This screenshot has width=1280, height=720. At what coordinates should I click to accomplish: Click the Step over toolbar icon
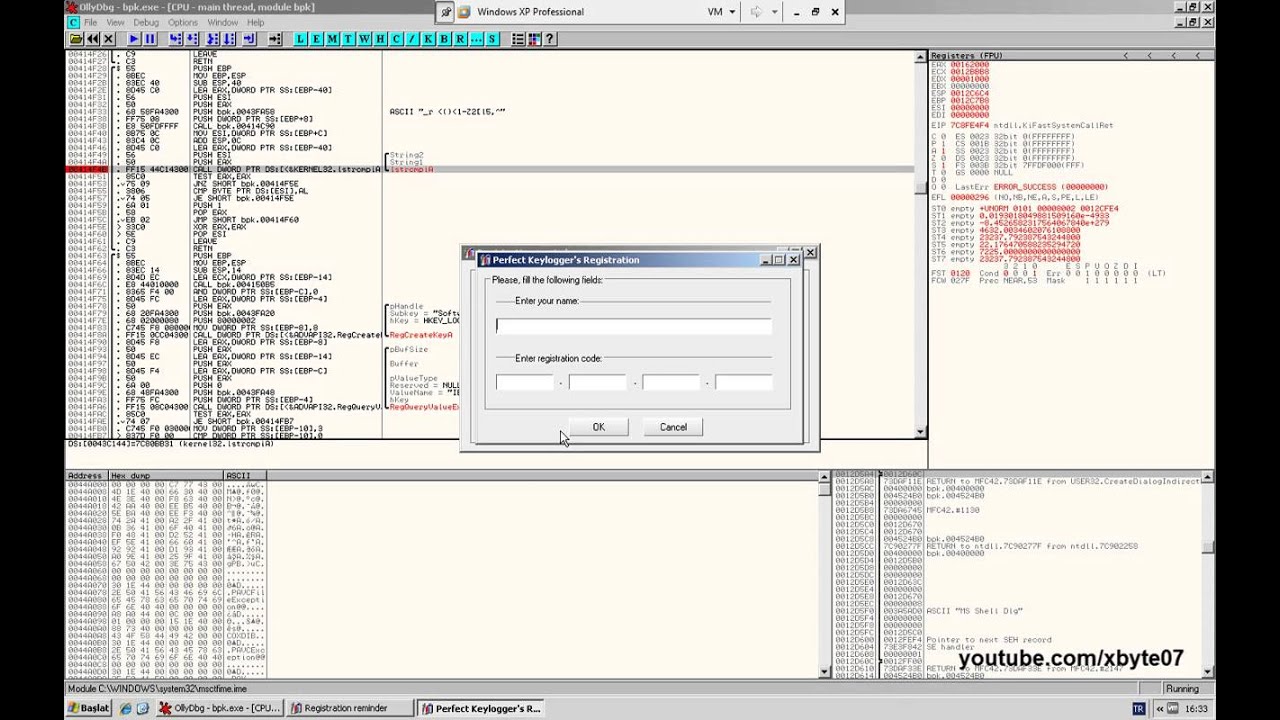point(192,39)
